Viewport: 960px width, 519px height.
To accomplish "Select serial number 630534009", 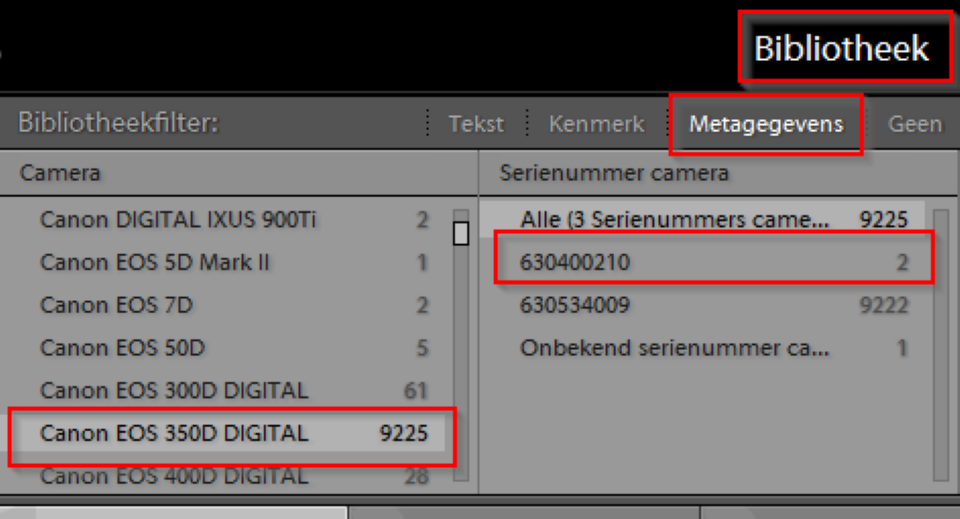I will (702, 305).
